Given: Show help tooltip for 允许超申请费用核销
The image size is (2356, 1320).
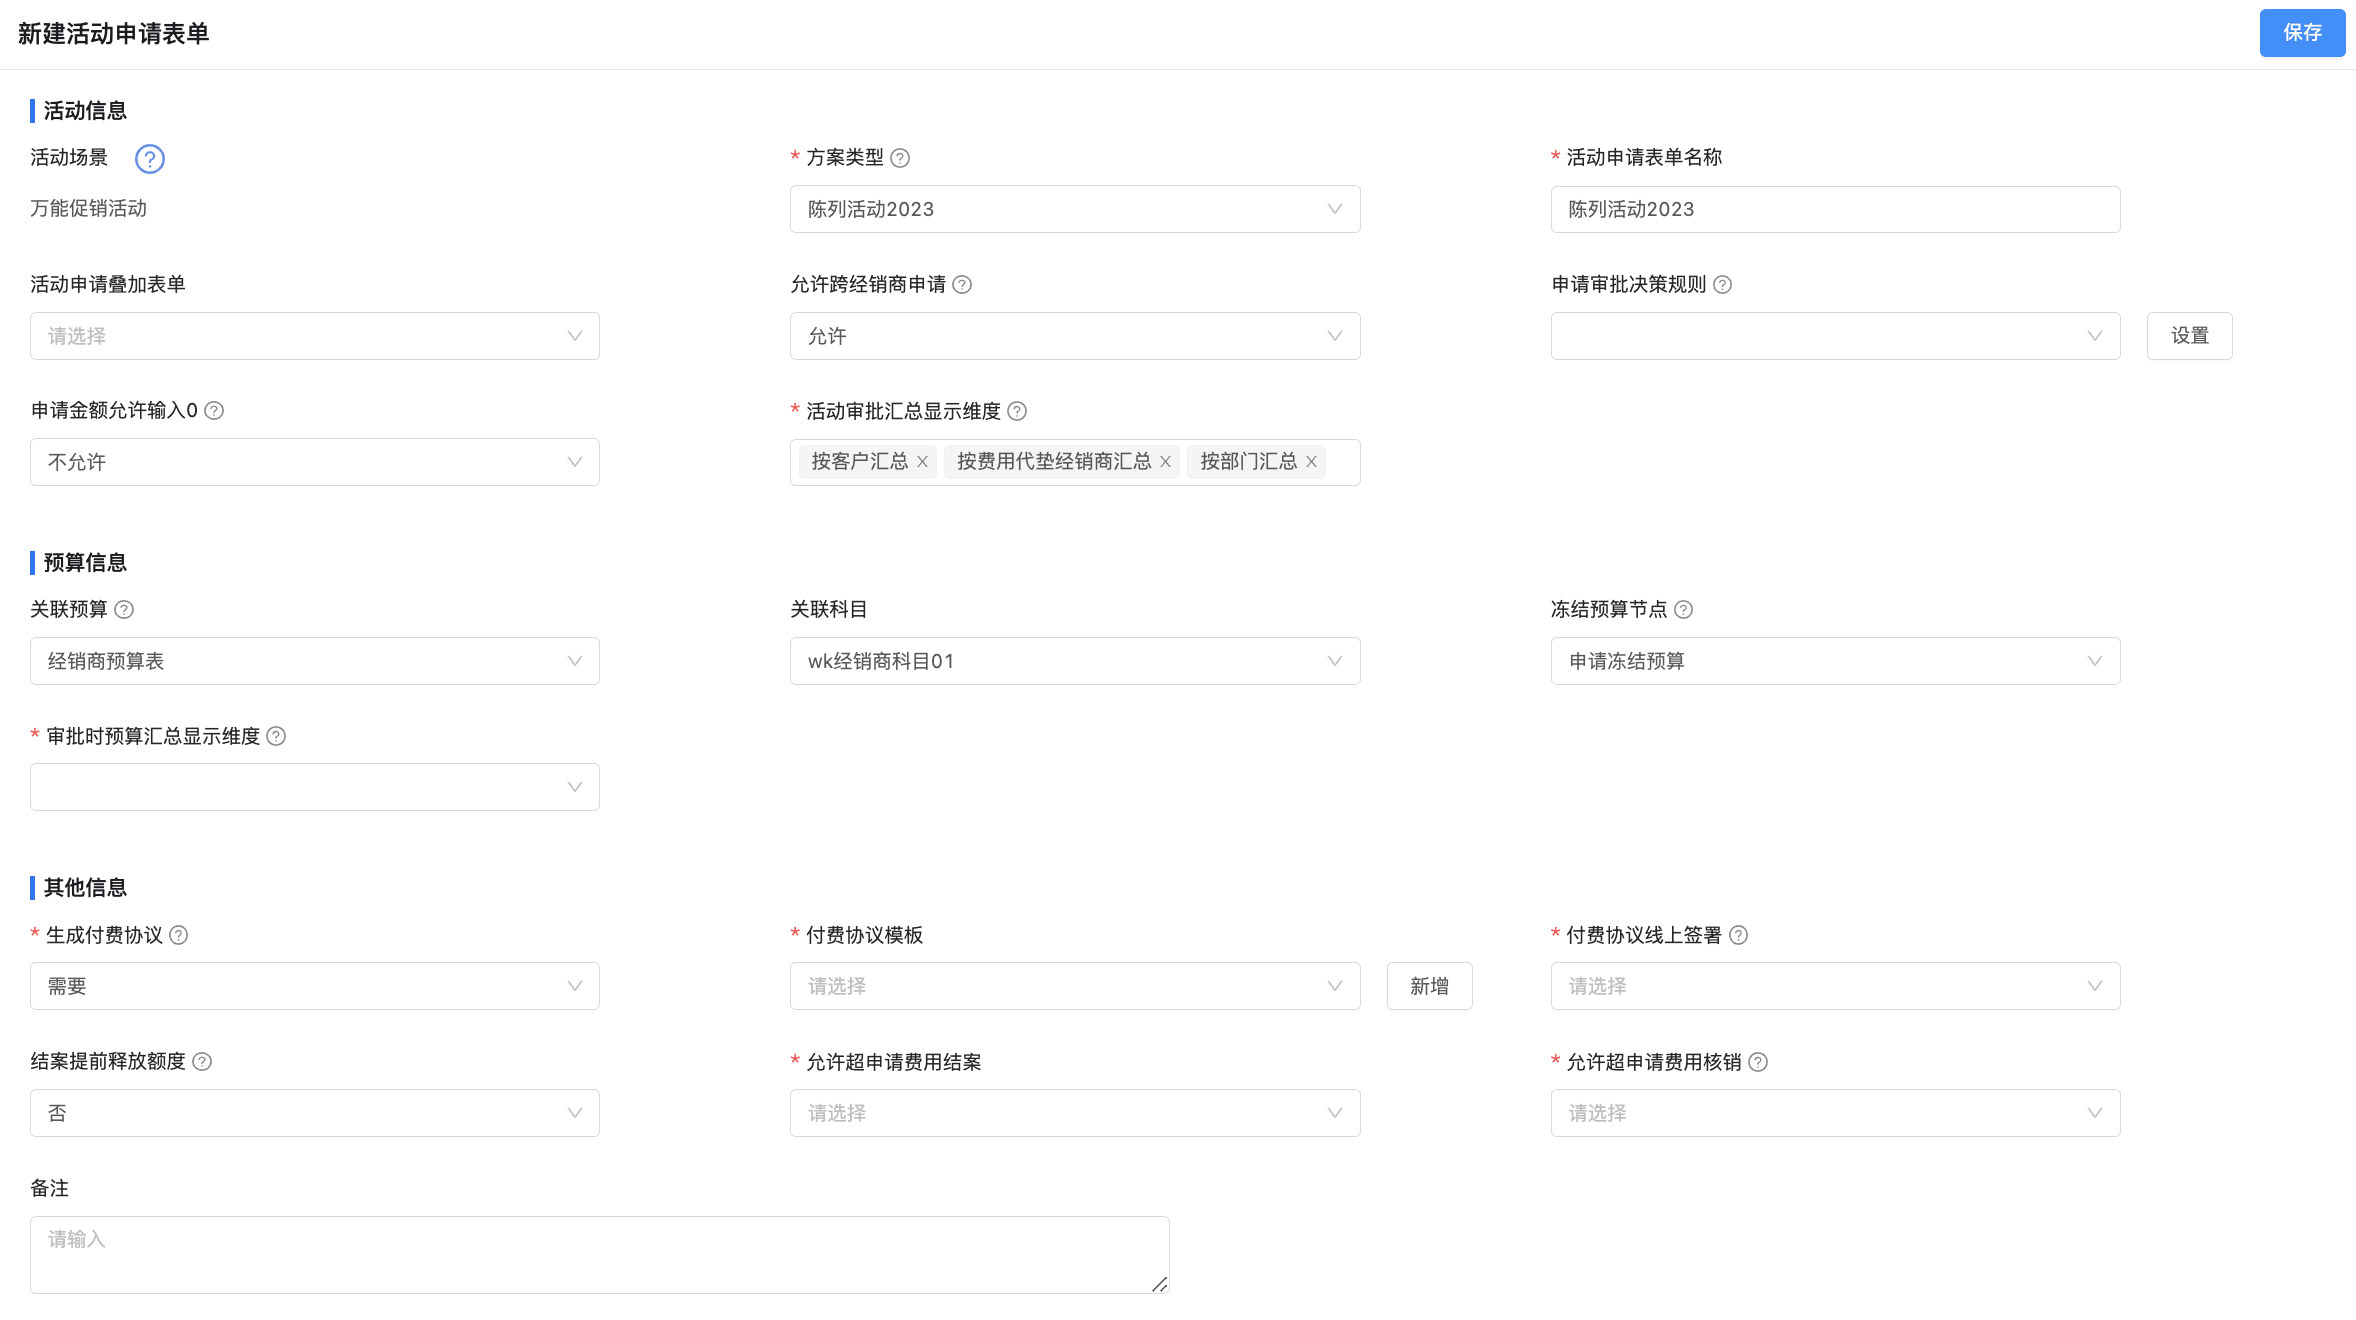Looking at the screenshot, I should coord(1758,1062).
